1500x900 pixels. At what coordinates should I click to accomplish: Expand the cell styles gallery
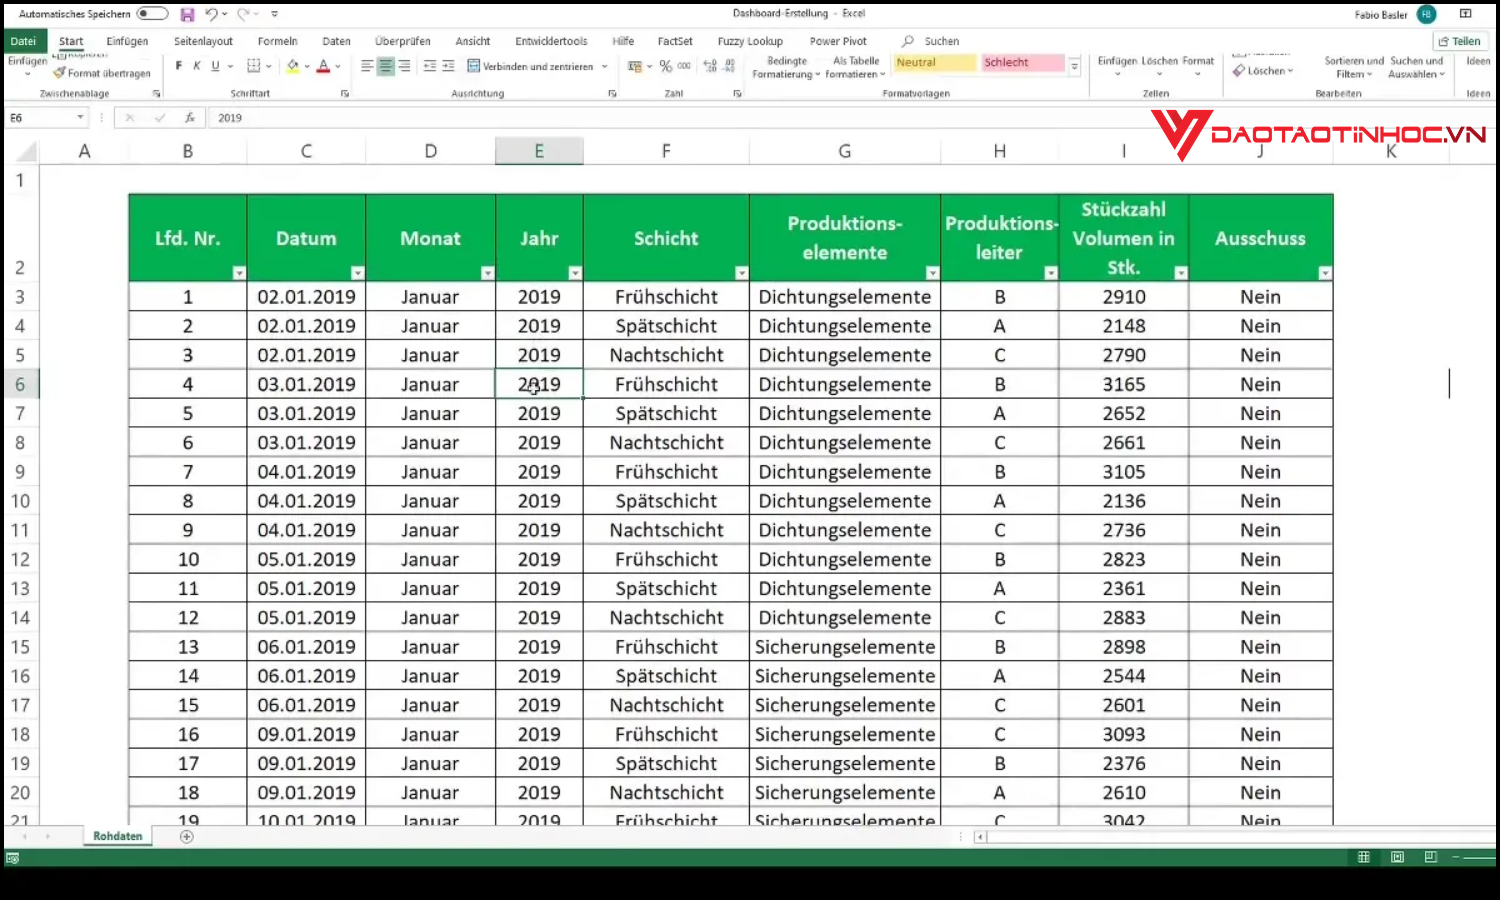click(1075, 66)
